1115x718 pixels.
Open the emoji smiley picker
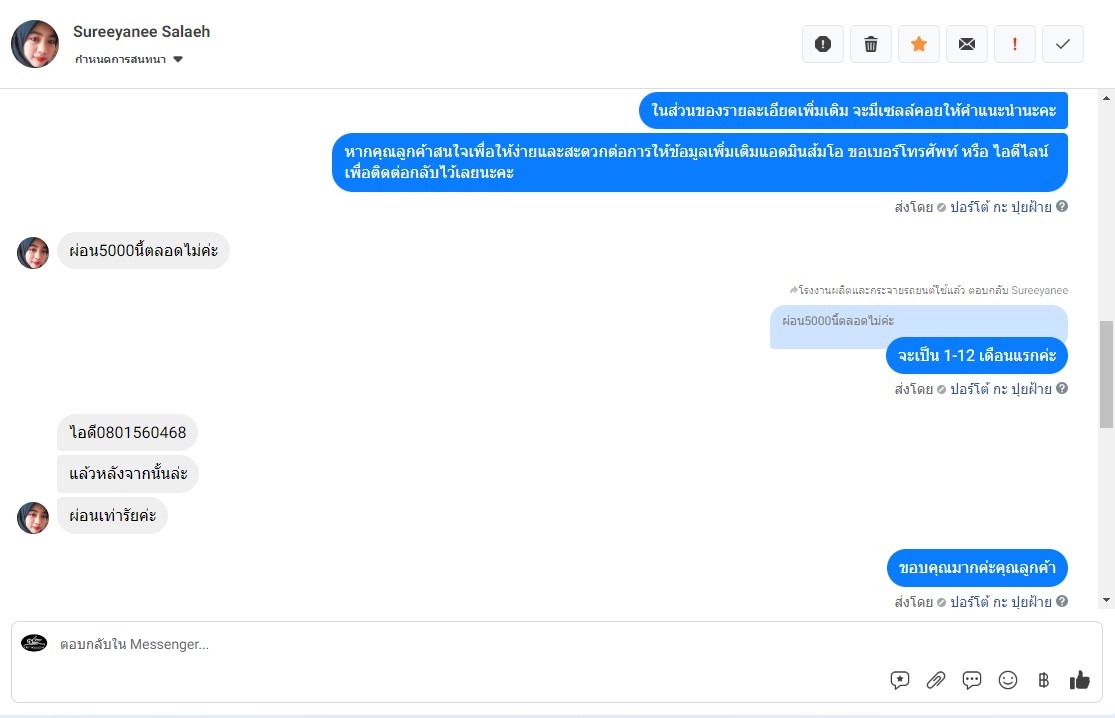tap(1008, 680)
